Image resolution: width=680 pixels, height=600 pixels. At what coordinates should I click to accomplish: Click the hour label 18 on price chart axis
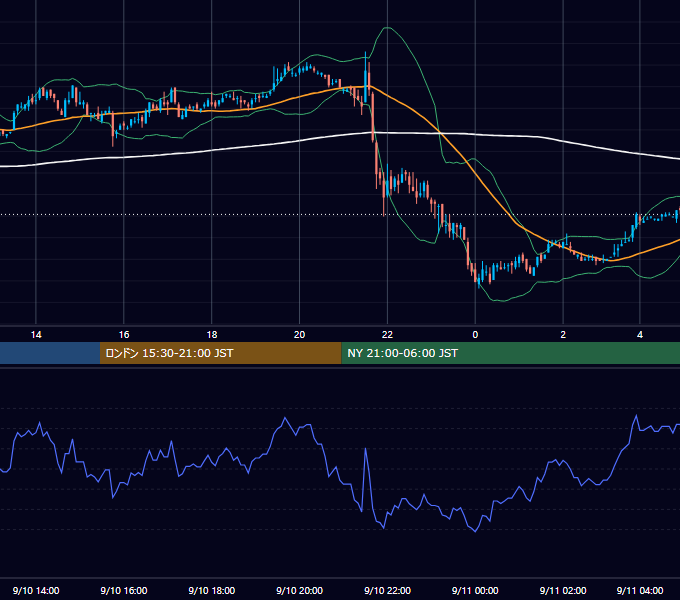pyautogui.click(x=212, y=335)
